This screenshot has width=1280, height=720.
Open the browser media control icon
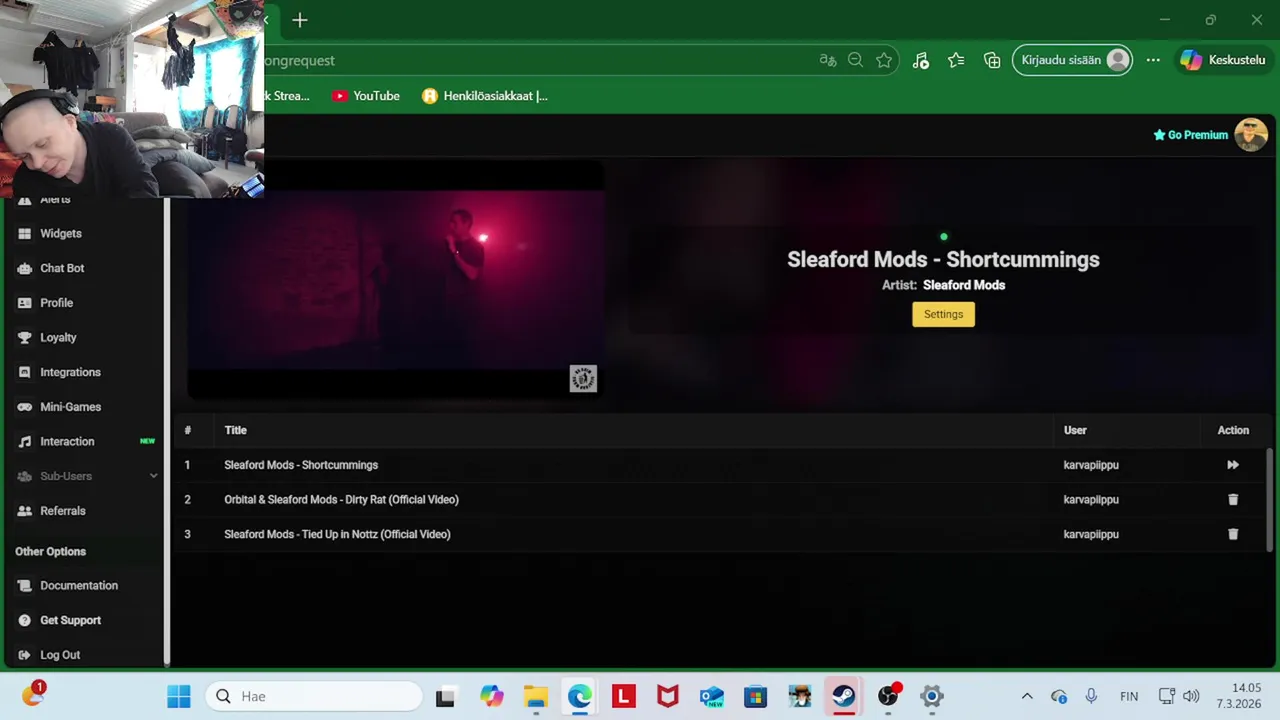click(920, 60)
